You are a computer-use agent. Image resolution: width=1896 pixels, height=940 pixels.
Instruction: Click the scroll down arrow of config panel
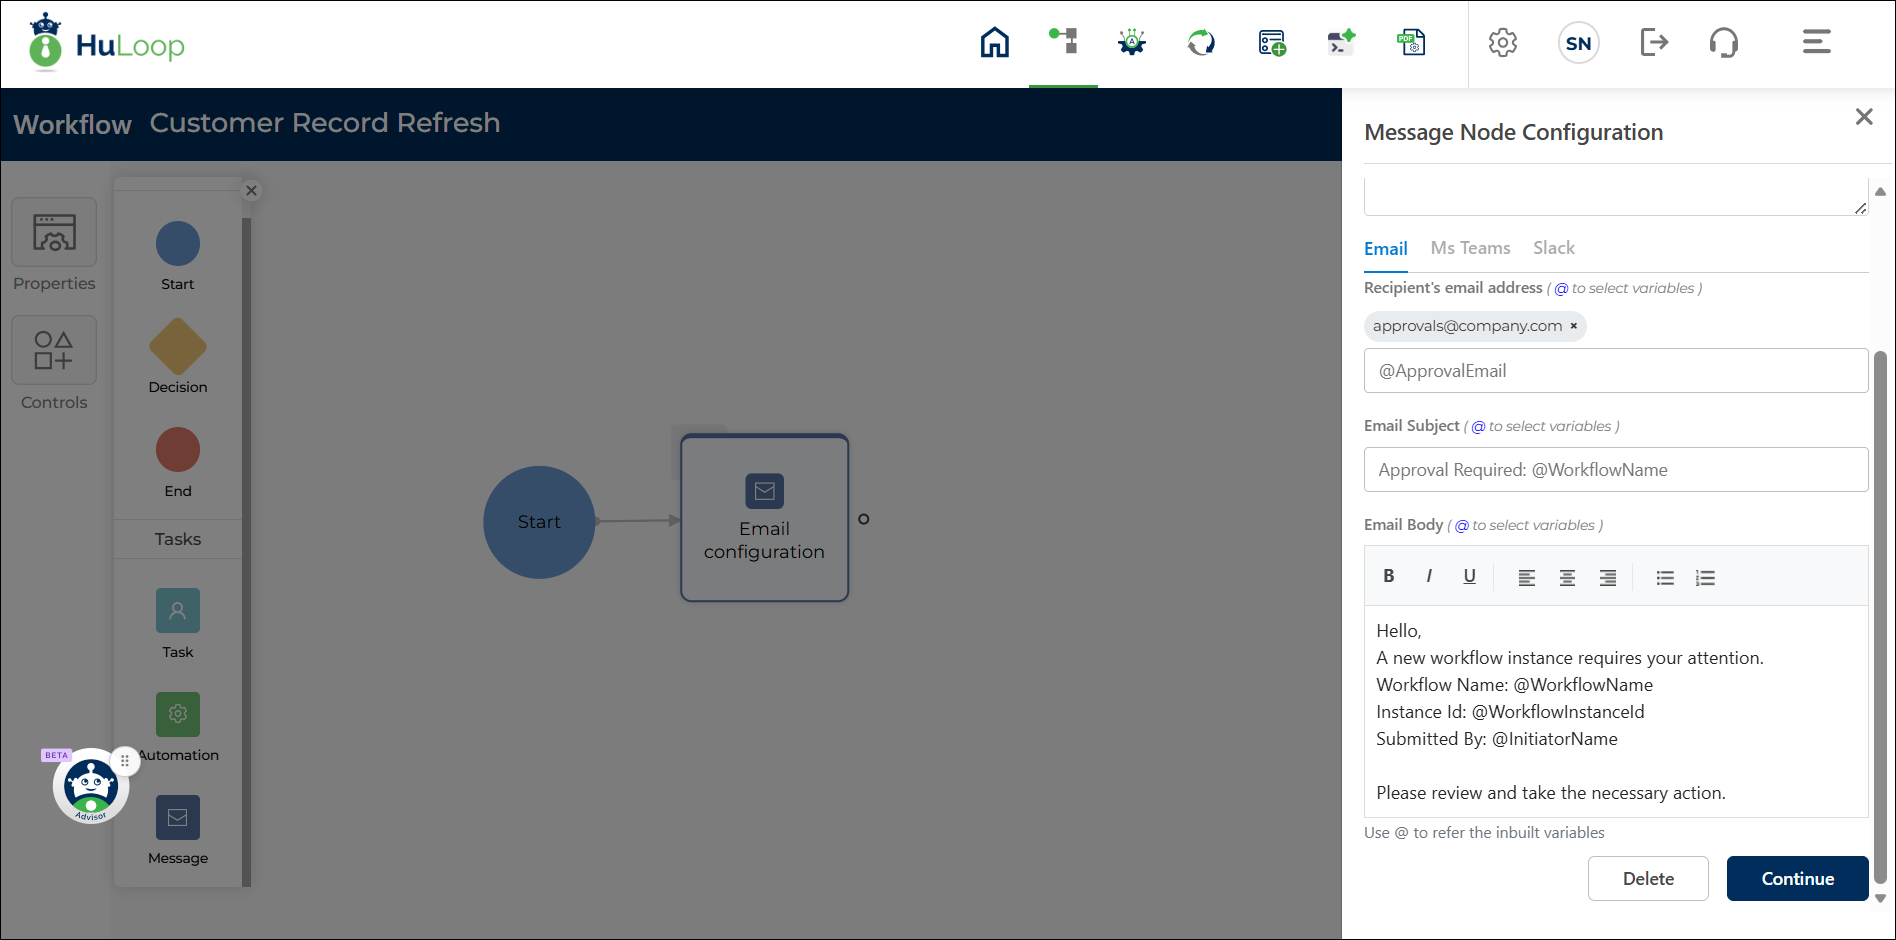[x=1880, y=898]
